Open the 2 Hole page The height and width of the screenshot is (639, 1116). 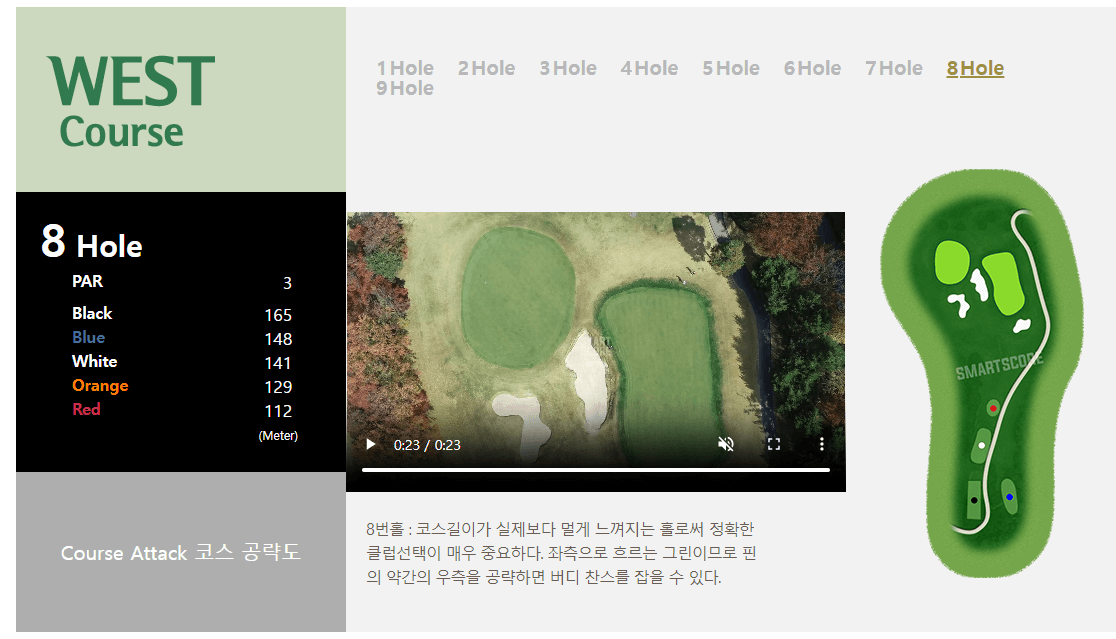(486, 68)
